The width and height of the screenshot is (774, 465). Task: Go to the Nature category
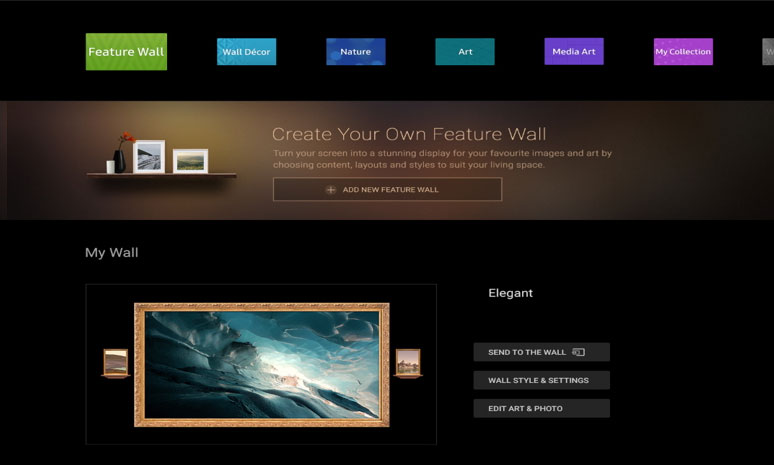pyautogui.click(x=355, y=52)
